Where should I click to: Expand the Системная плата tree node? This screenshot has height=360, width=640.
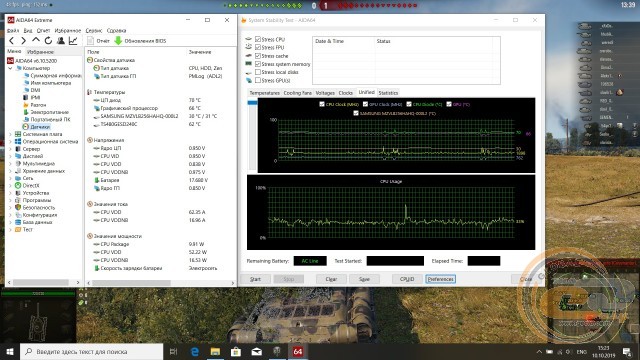(10, 134)
